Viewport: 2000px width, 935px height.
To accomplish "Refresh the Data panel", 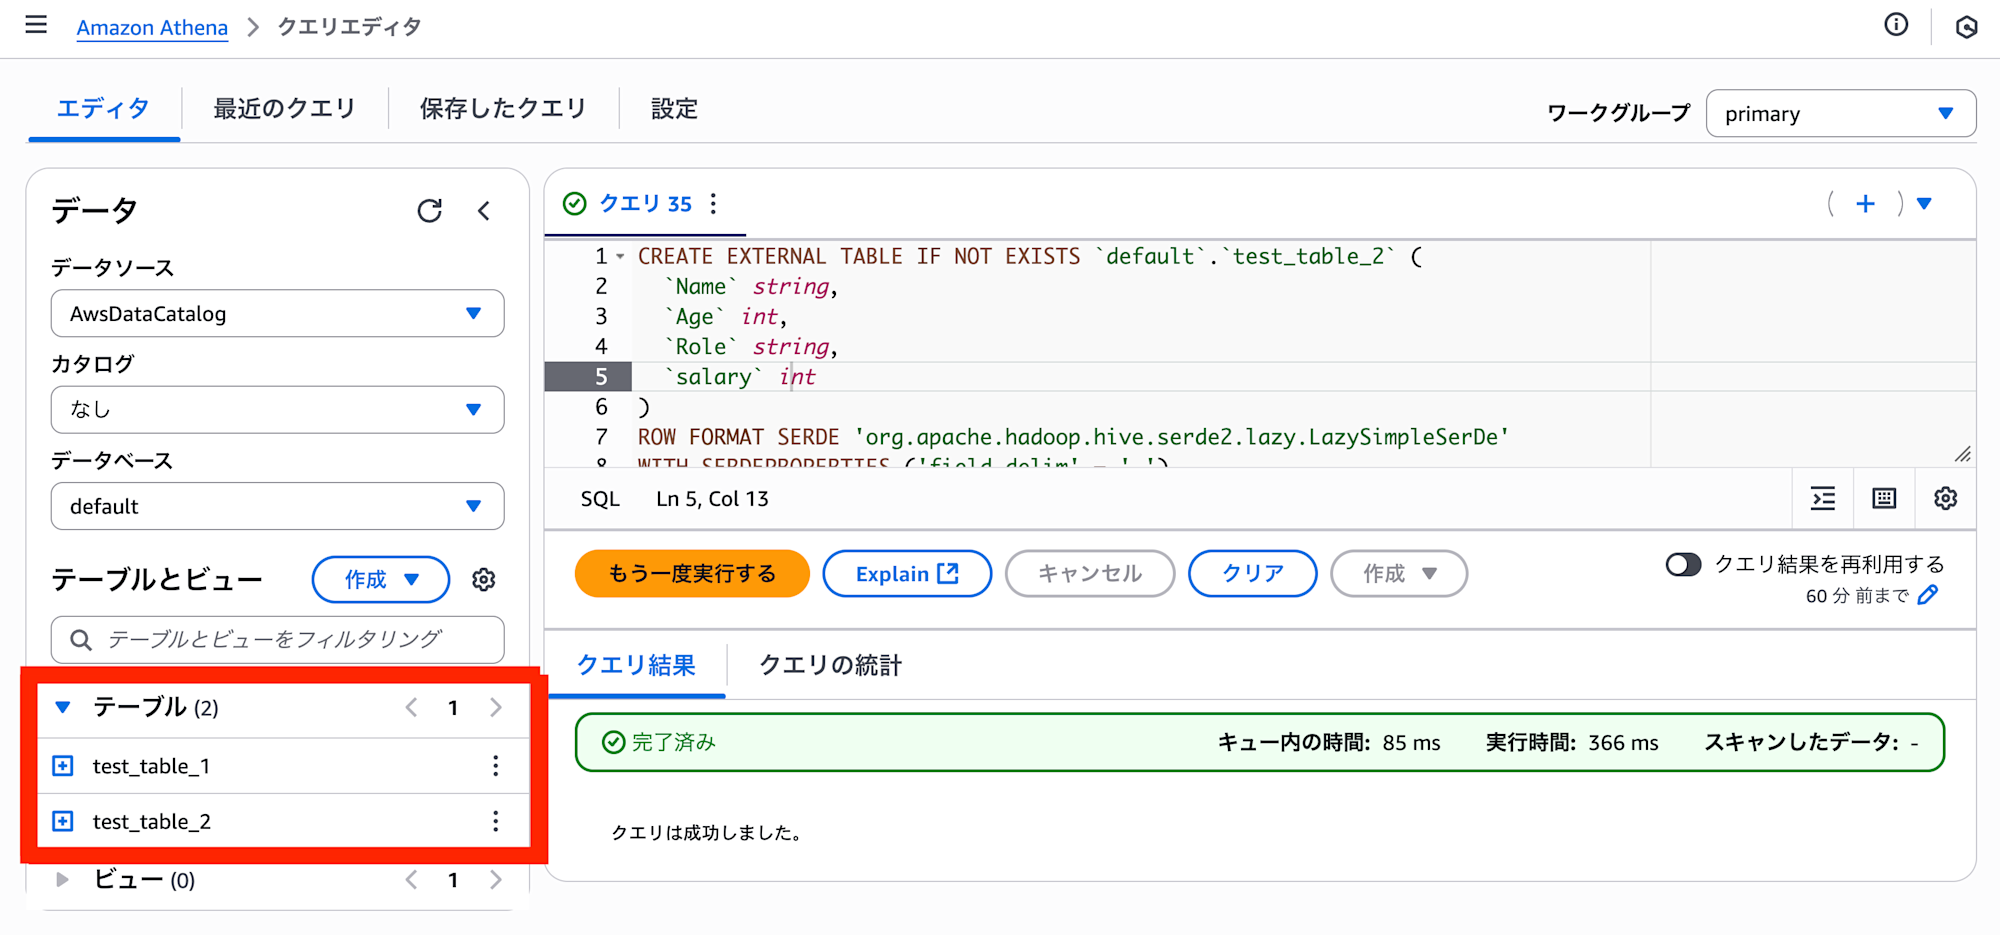I will point(430,210).
